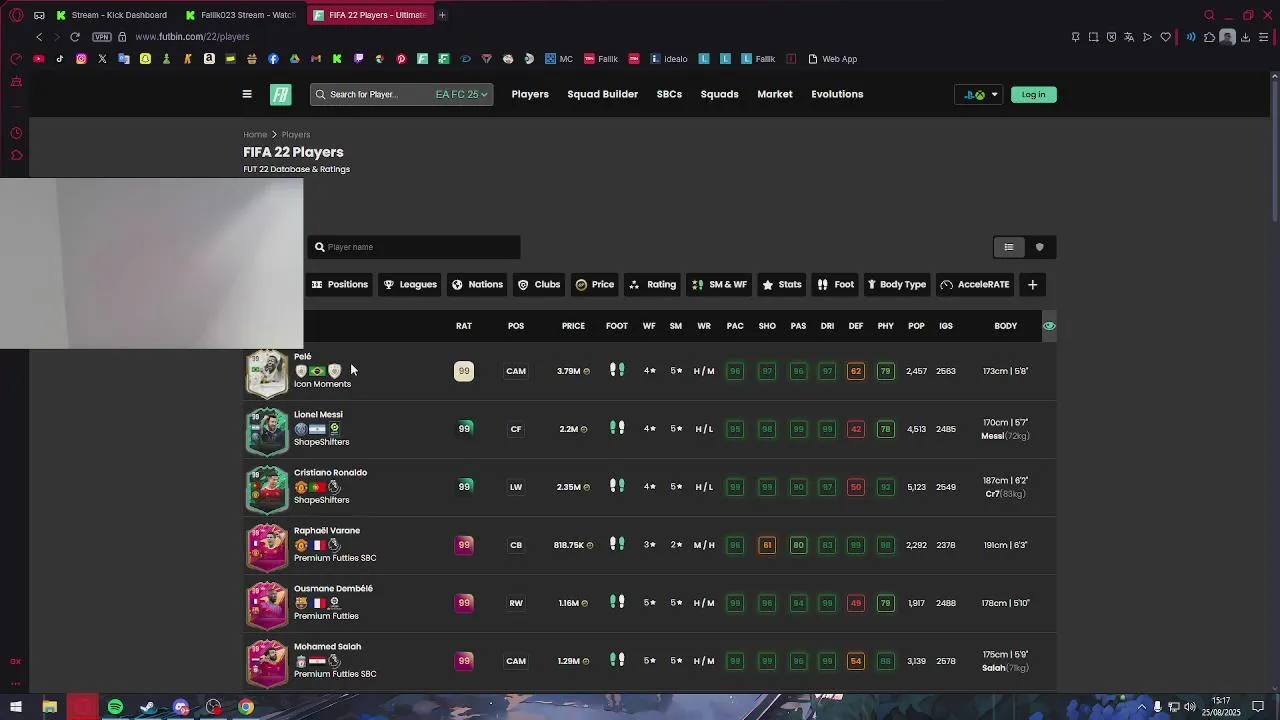Open the Gmail bookmark icon

[316, 59]
